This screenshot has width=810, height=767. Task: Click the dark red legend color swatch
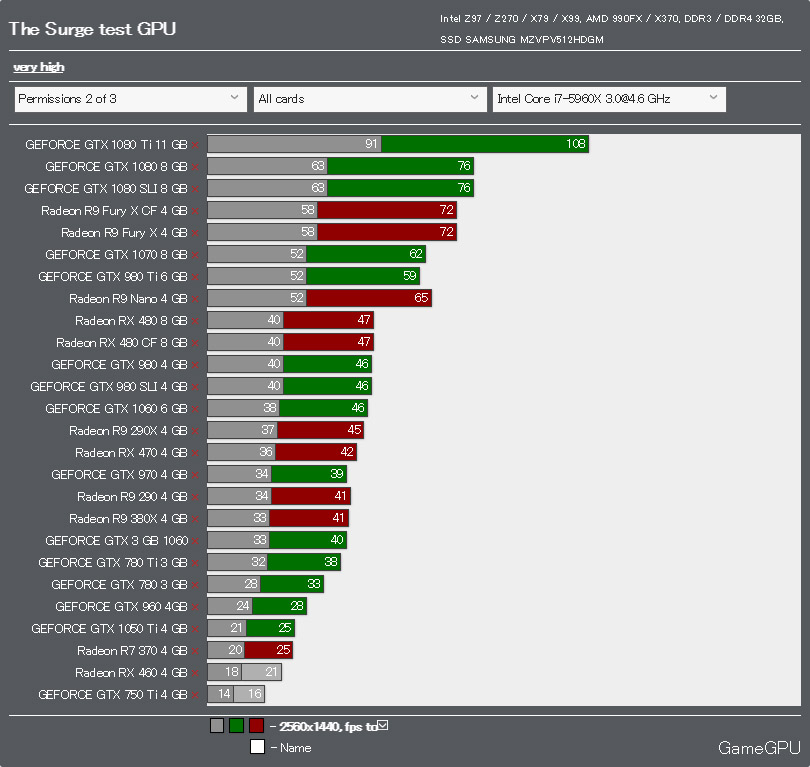[256, 726]
